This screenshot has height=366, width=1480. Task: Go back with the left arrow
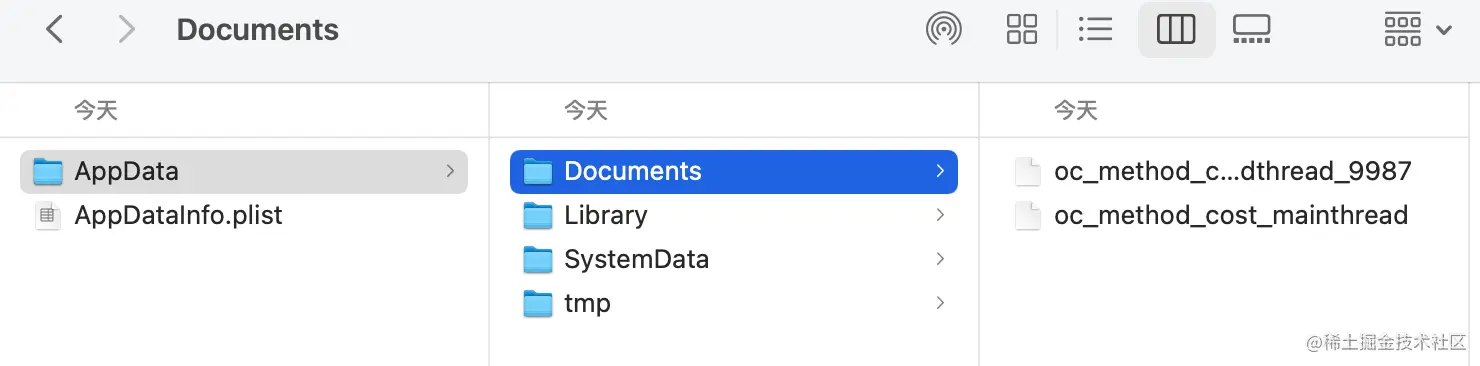[54, 29]
